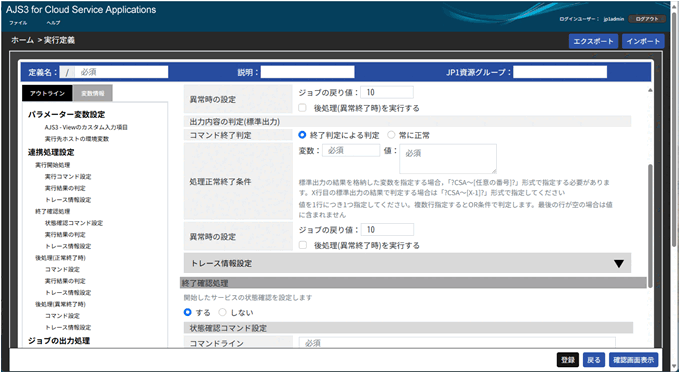Click the scroll-up arrow of the form panel

coord(650,90)
